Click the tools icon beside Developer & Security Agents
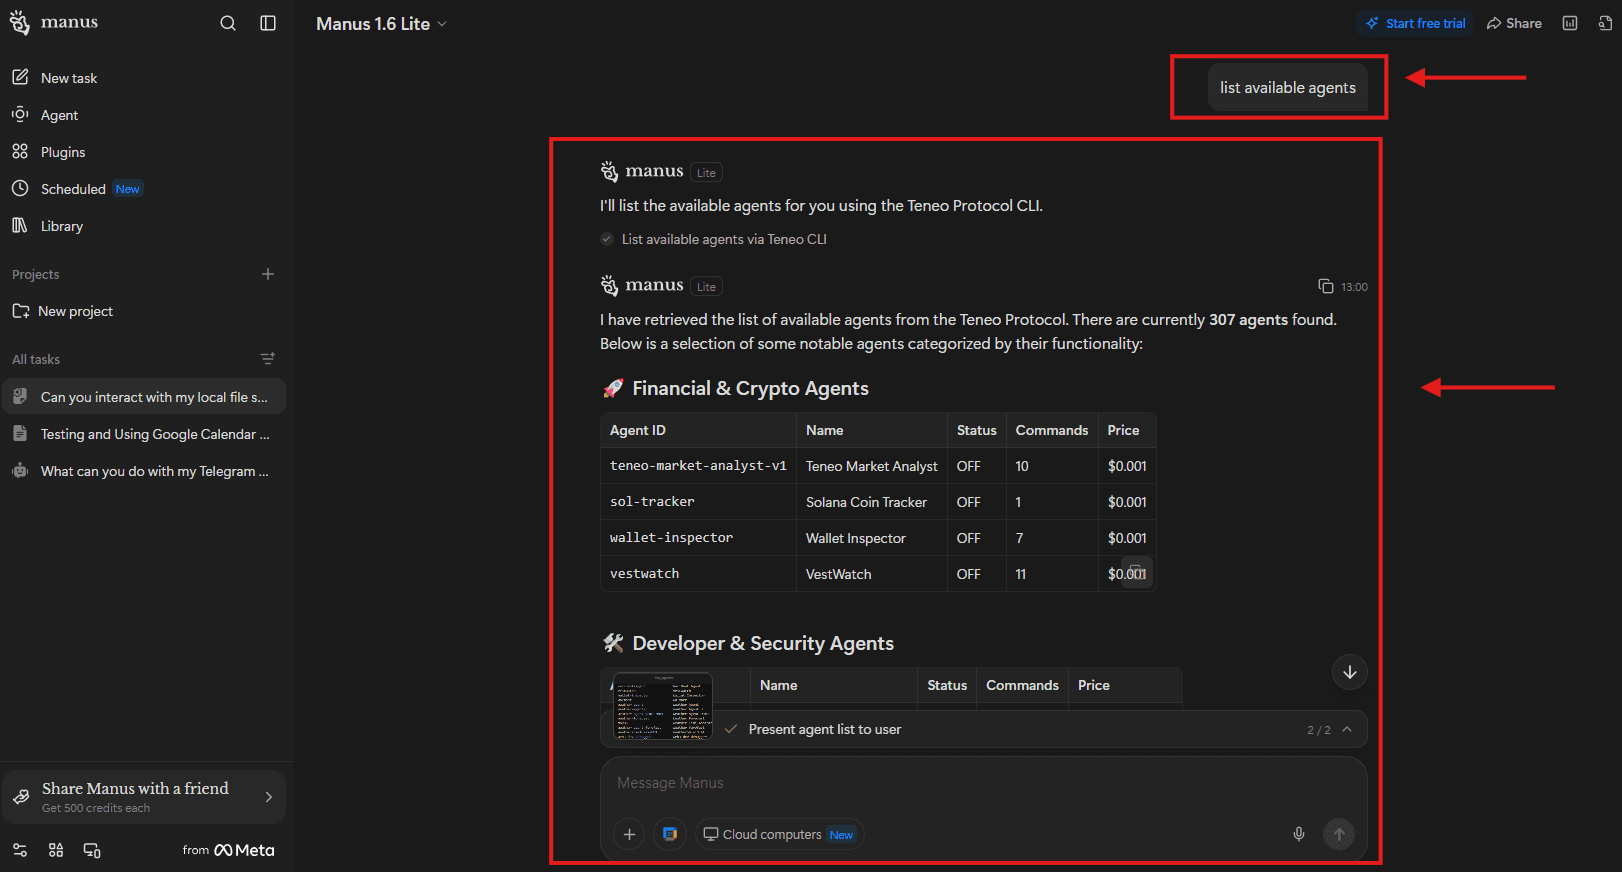1622x872 pixels. point(613,643)
